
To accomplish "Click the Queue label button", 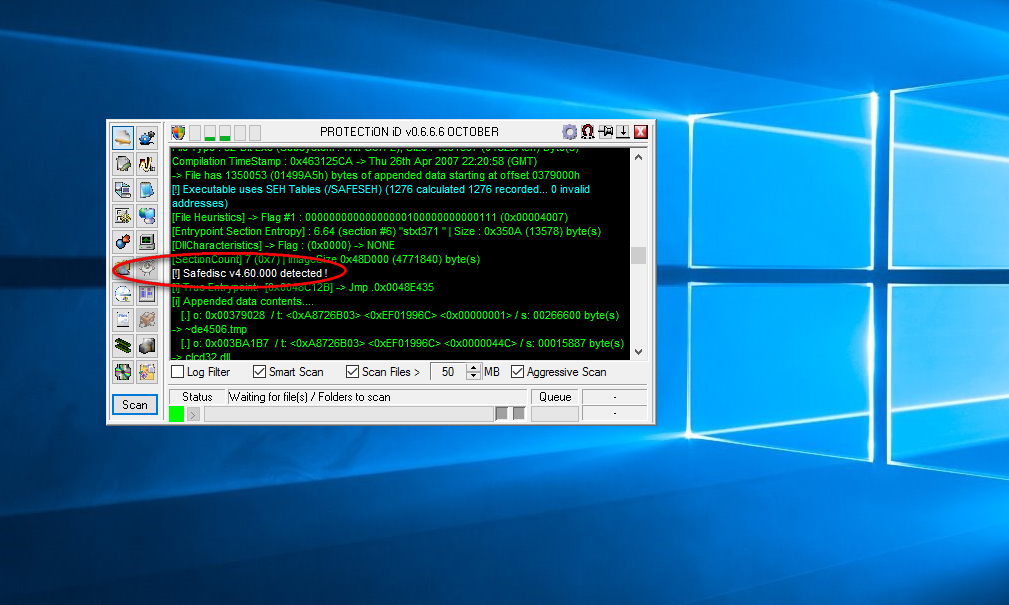I will [x=555, y=397].
